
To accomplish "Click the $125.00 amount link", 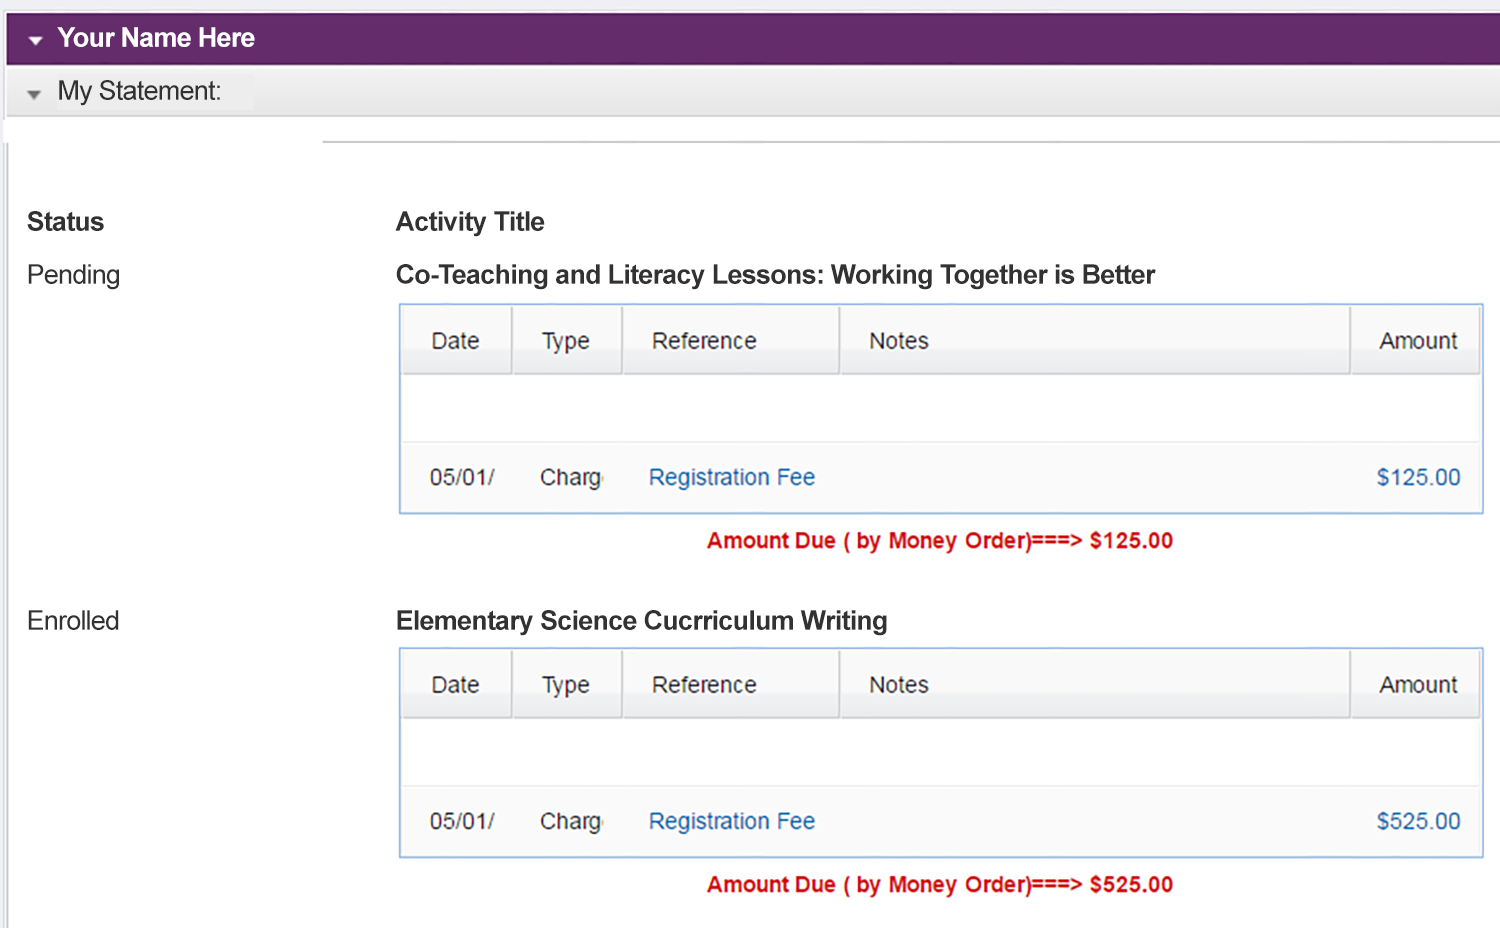I will 1418,477.
